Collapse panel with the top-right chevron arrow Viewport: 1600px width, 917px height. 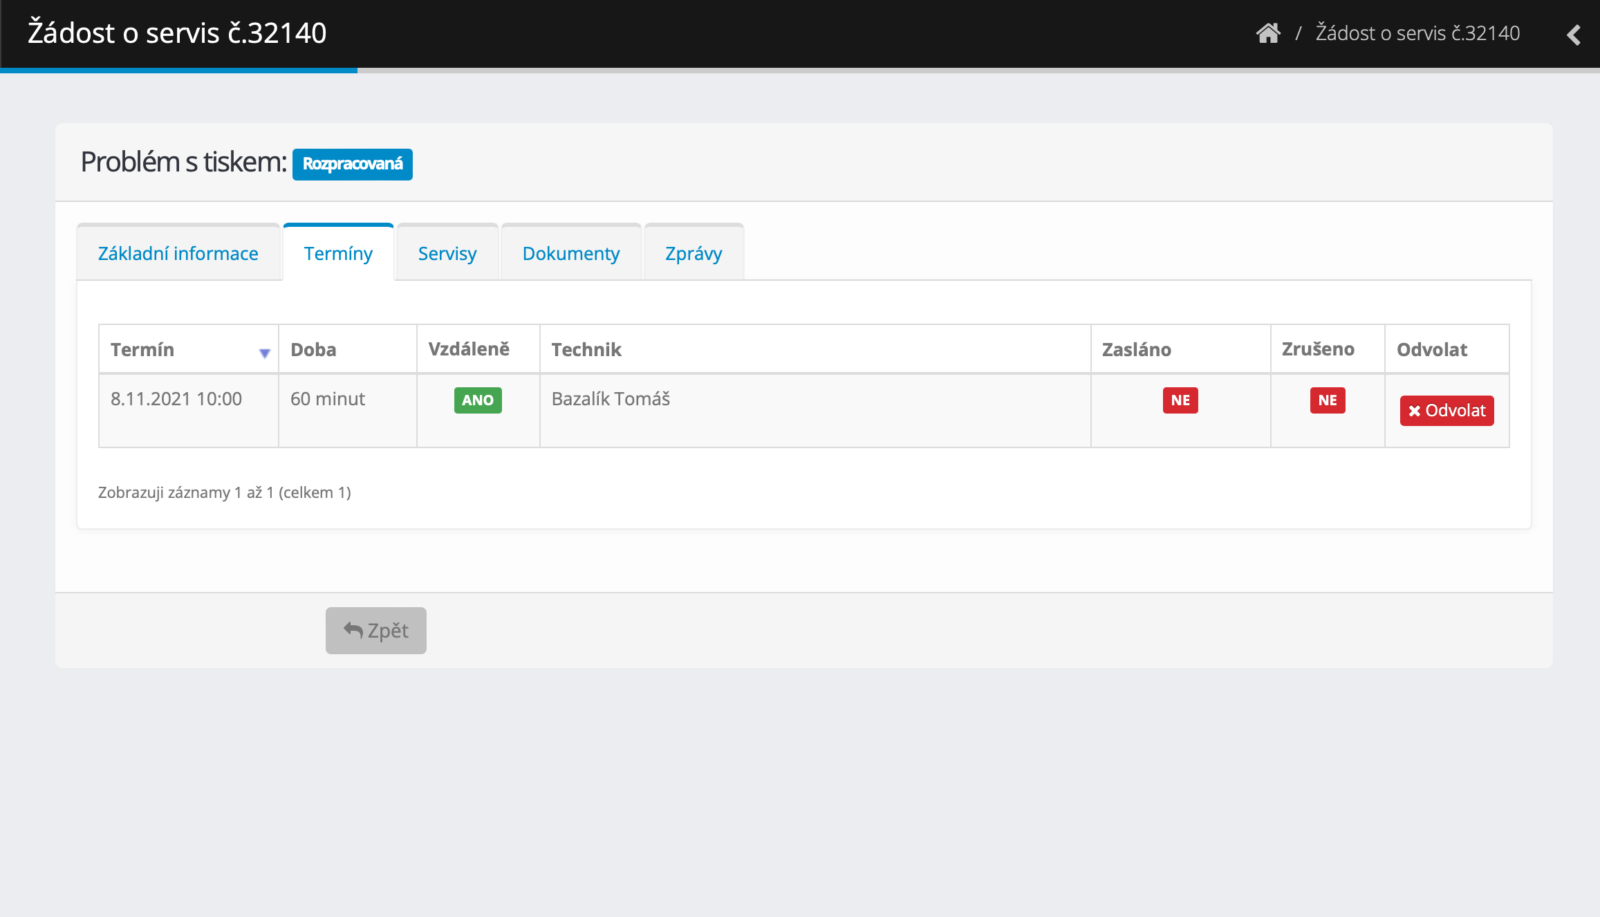click(1573, 35)
